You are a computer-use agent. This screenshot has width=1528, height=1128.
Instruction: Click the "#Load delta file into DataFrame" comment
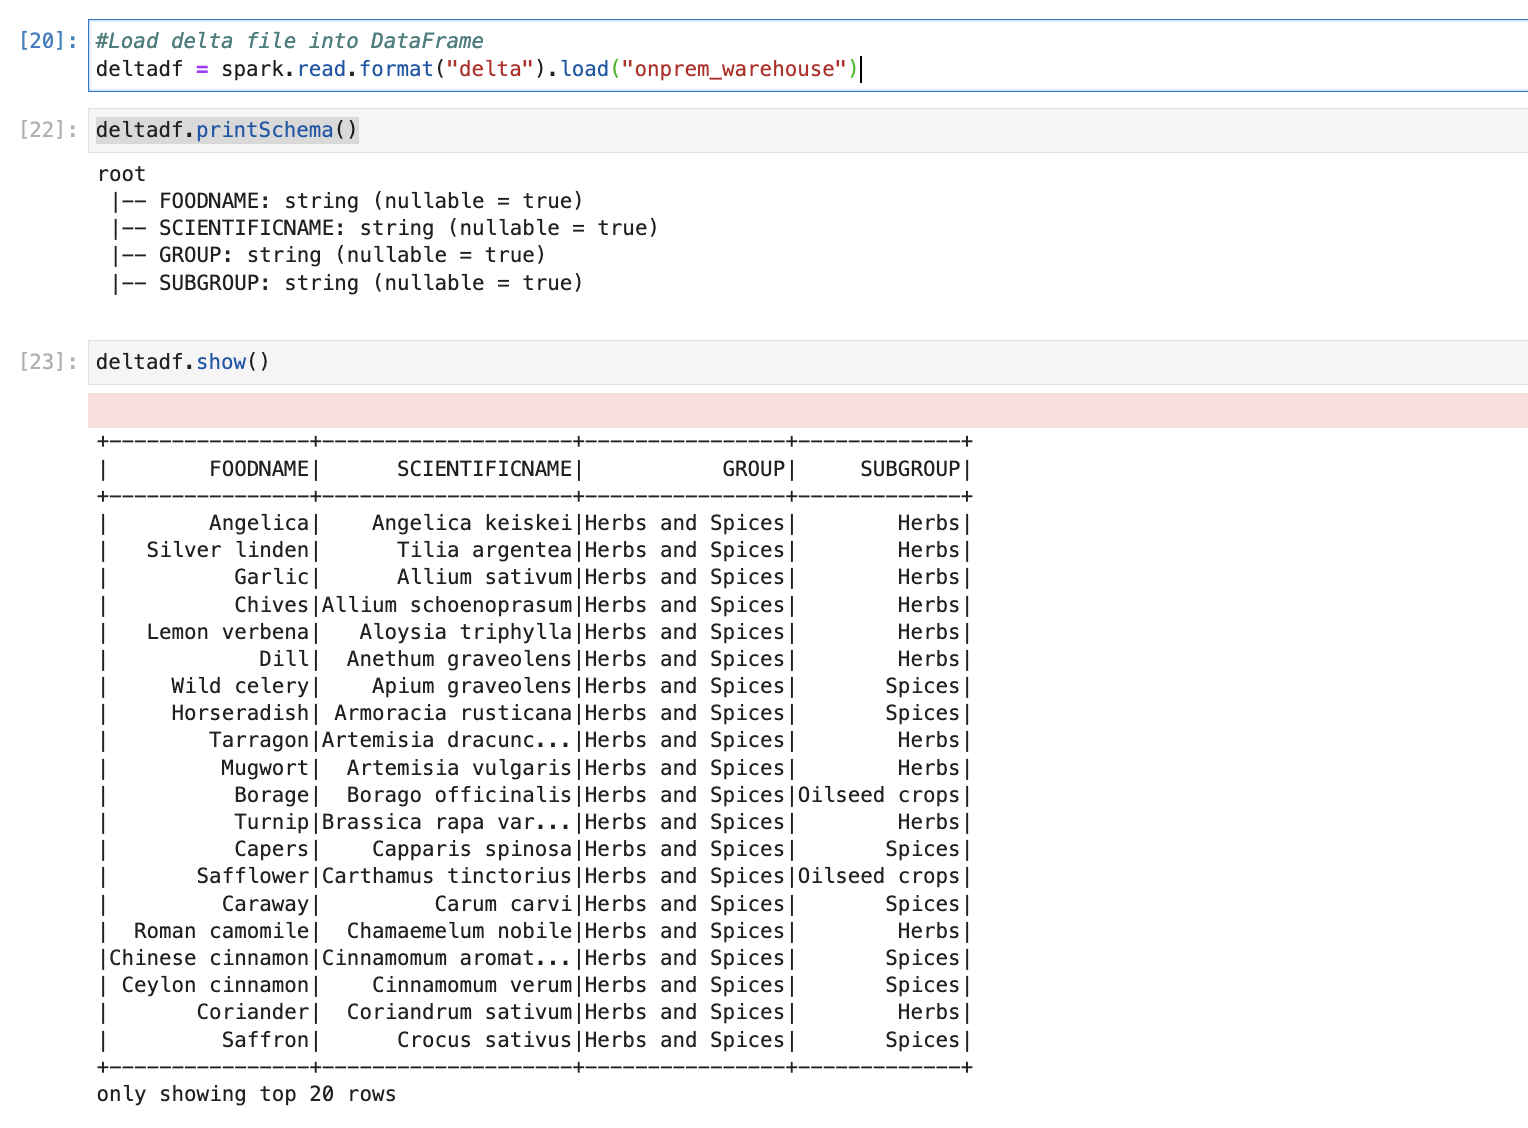[289, 41]
